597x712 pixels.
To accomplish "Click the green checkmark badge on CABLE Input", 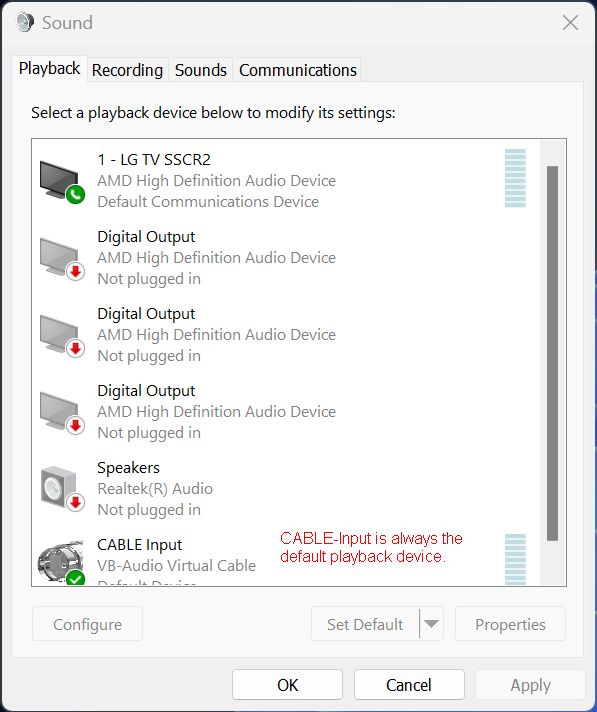I will [75, 578].
